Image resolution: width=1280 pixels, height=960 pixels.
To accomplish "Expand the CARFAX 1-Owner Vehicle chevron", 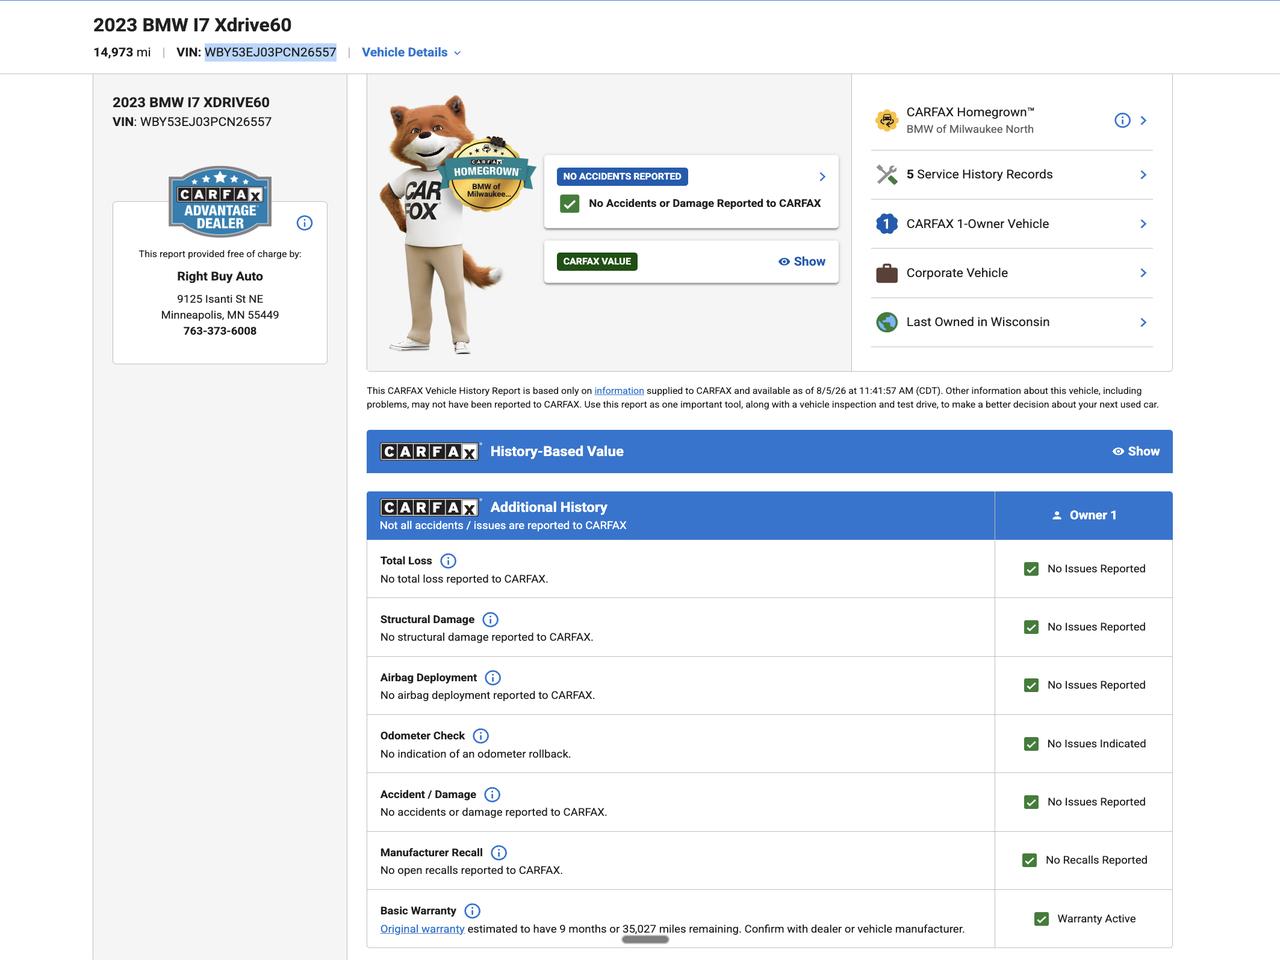I will [x=1143, y=224].
